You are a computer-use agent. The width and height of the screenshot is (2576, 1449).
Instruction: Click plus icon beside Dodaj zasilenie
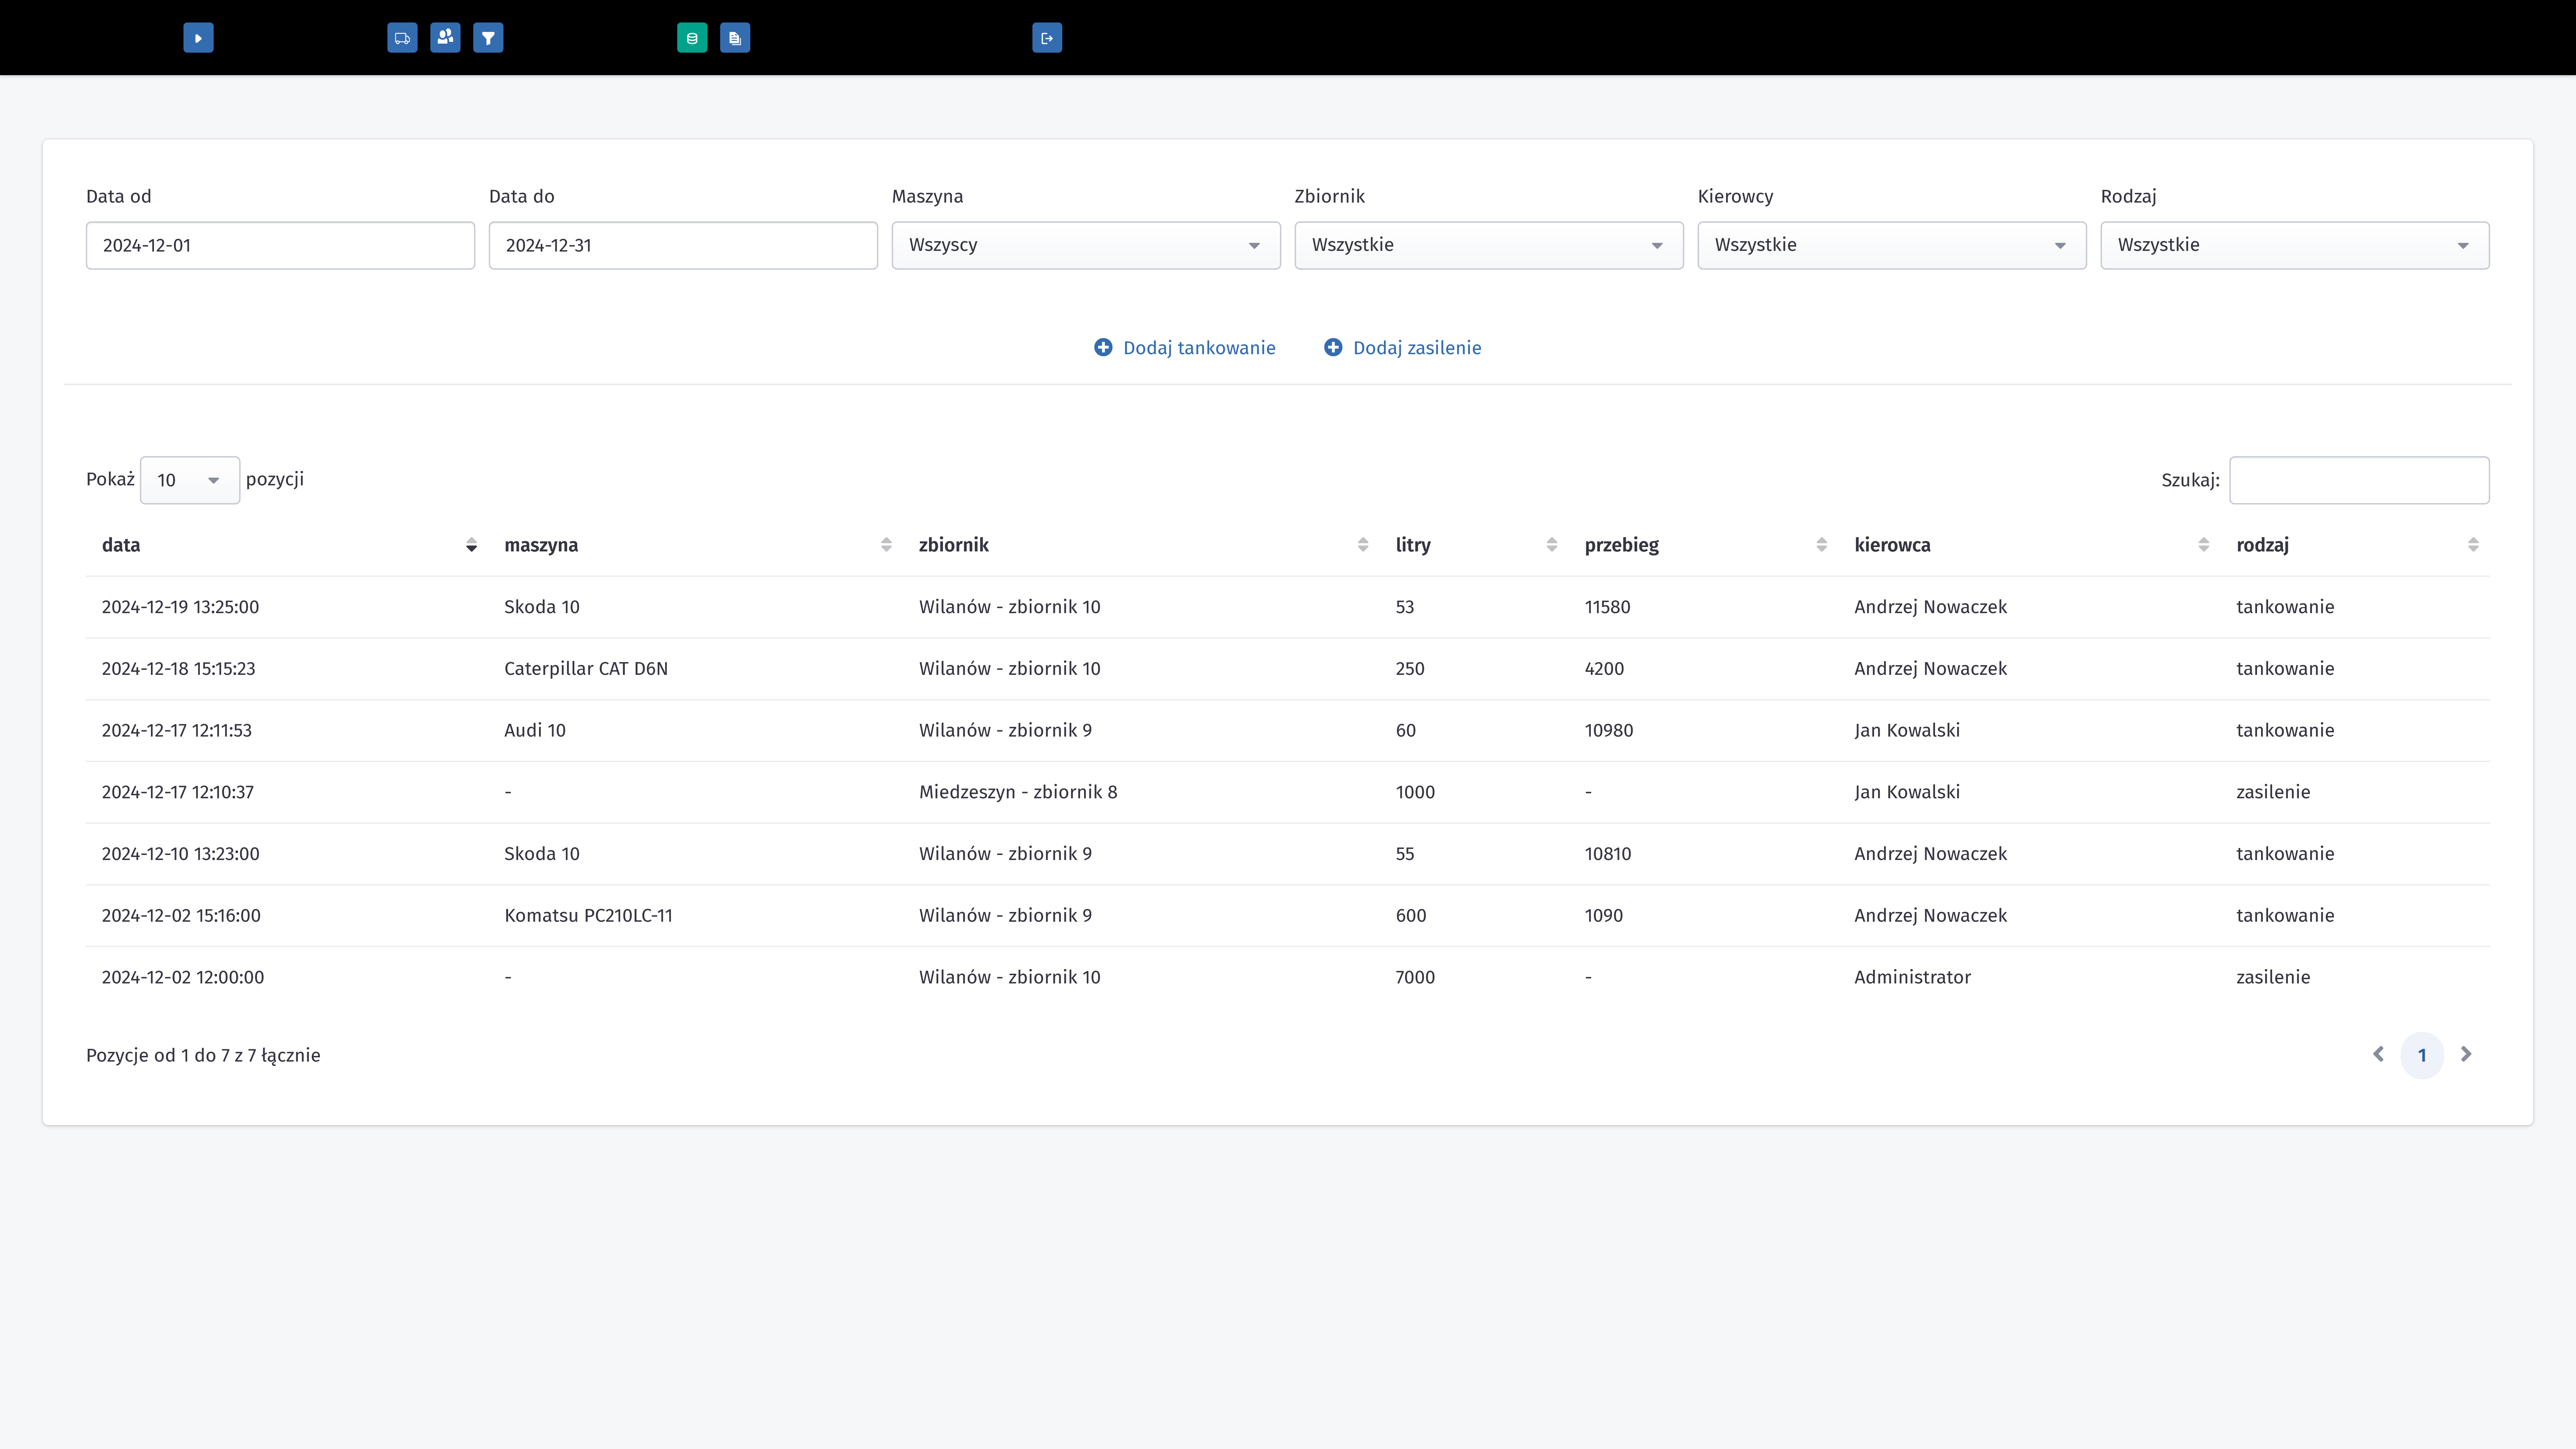(1333, 347)
